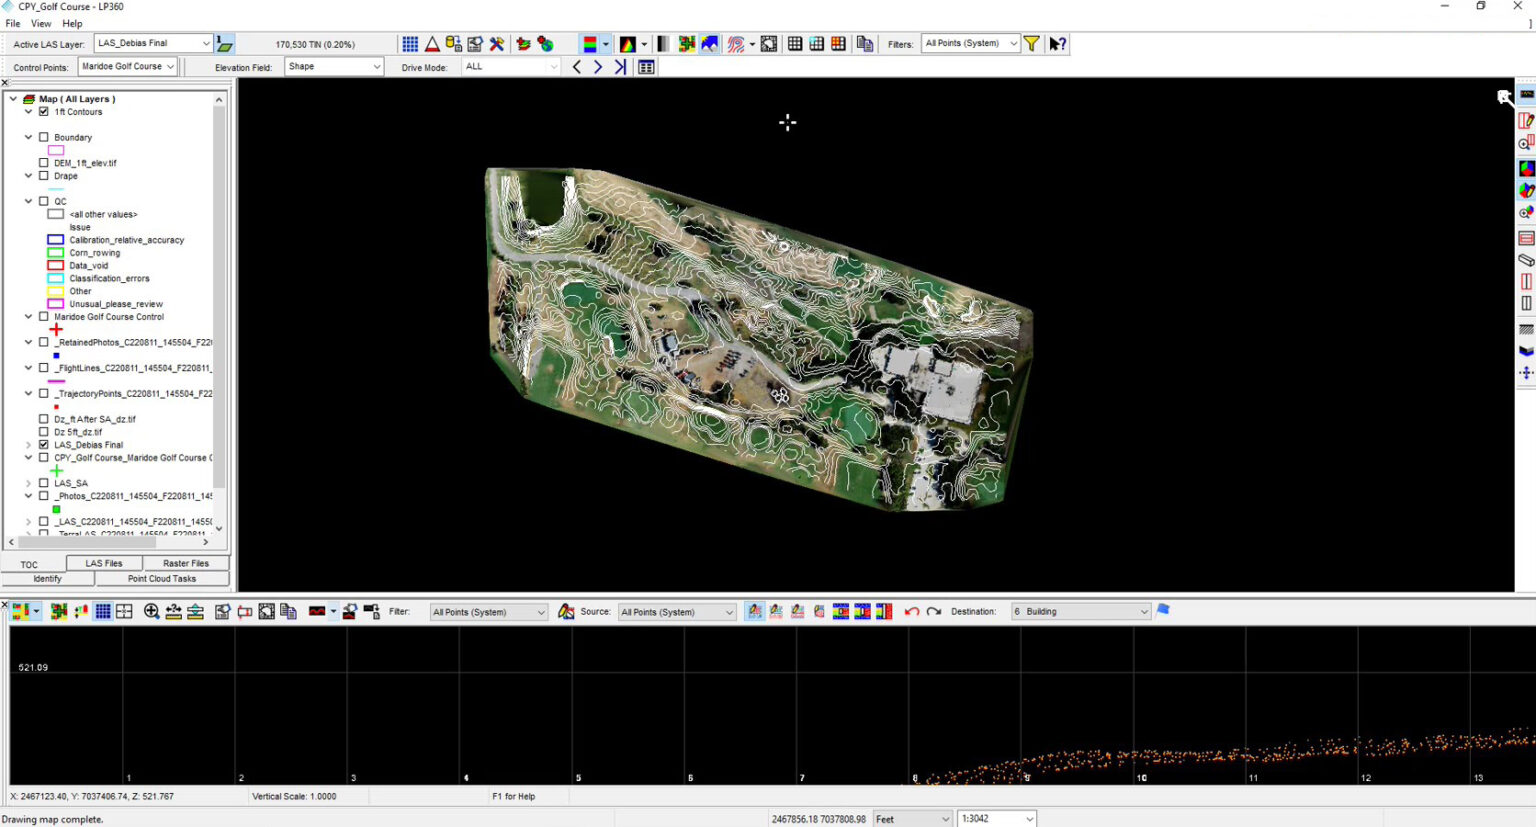Collapse the QC tree node
This screenshot has width=1536, height=827.
coord(27,201)
